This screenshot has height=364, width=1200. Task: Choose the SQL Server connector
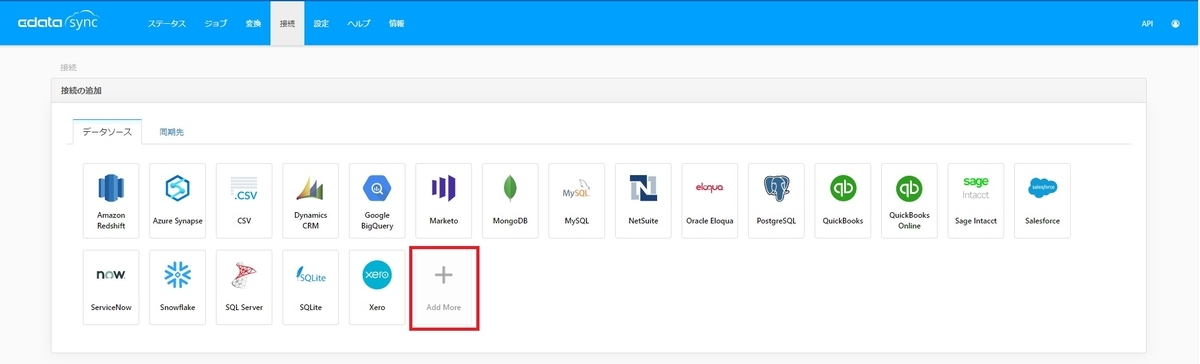pos(244,288)
